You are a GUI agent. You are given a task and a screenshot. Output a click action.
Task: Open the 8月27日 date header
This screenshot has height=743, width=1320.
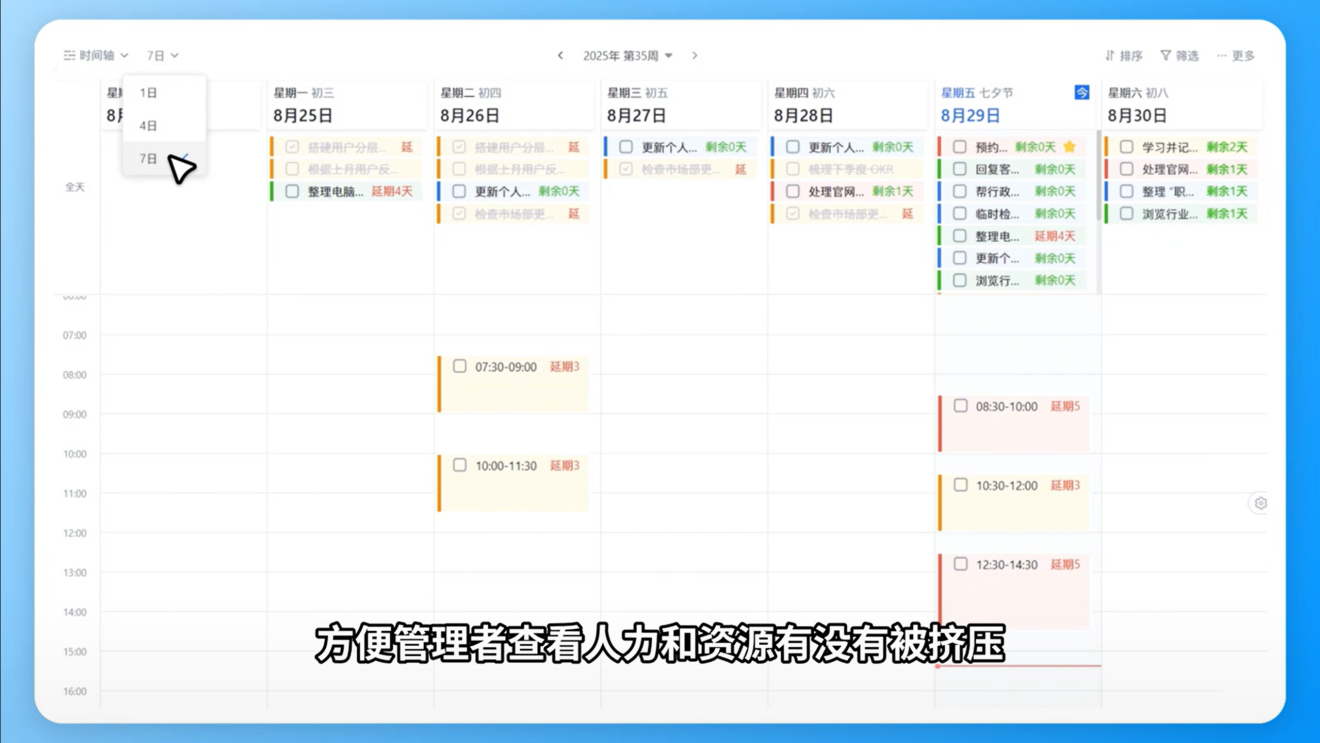point(637,116)
